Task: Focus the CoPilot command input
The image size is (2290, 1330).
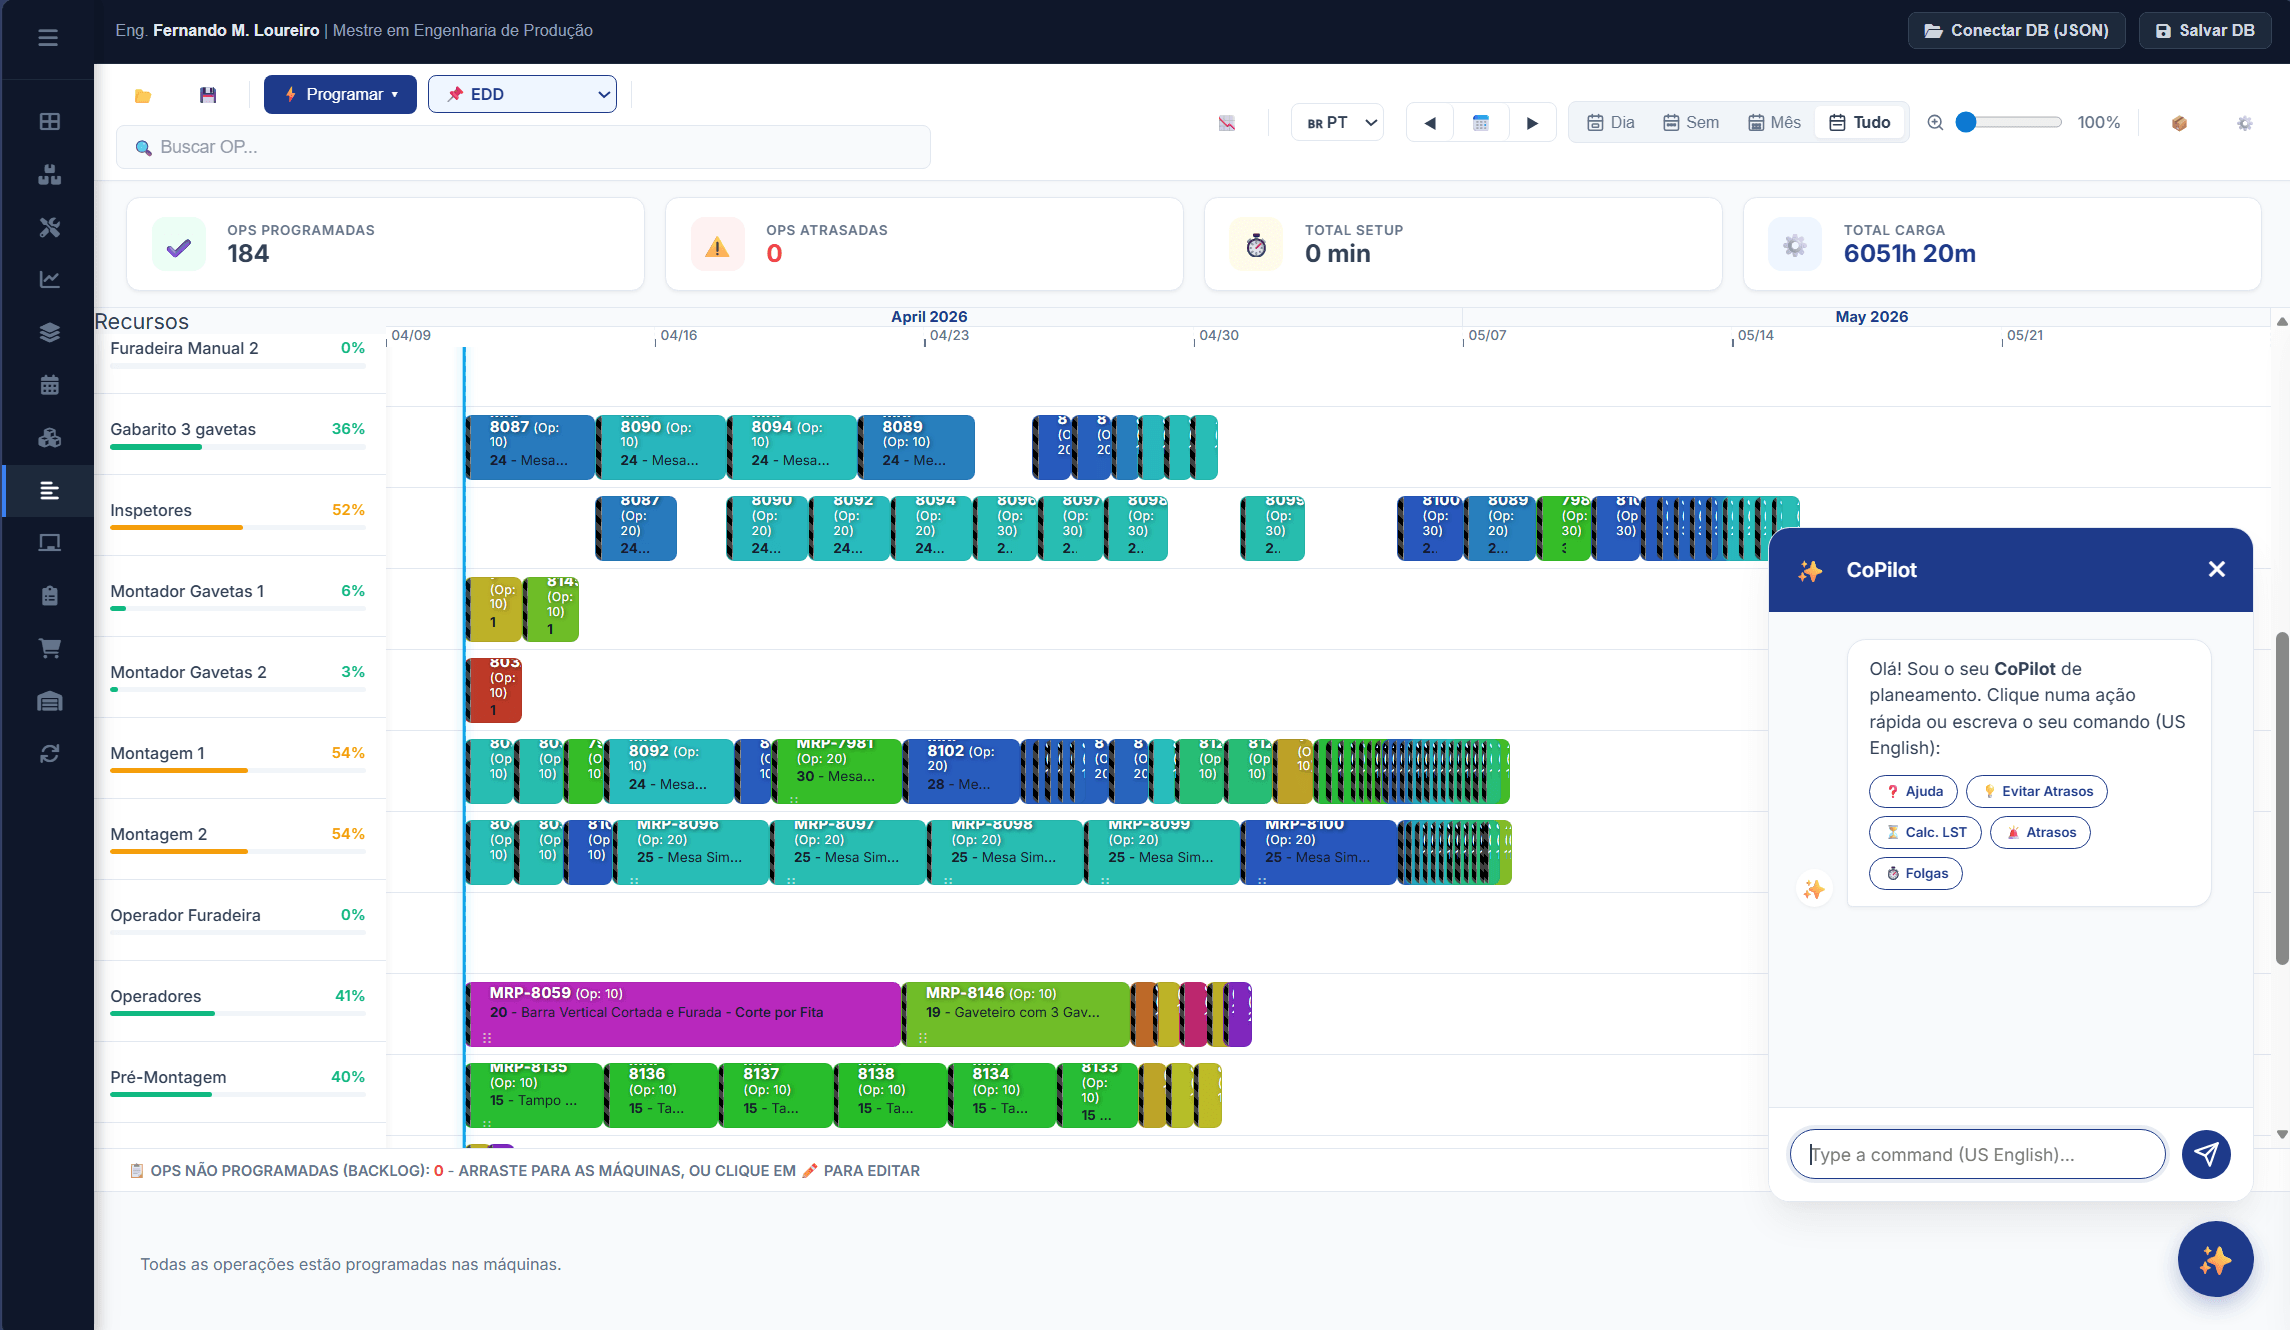Action: click(1977, 1155)
